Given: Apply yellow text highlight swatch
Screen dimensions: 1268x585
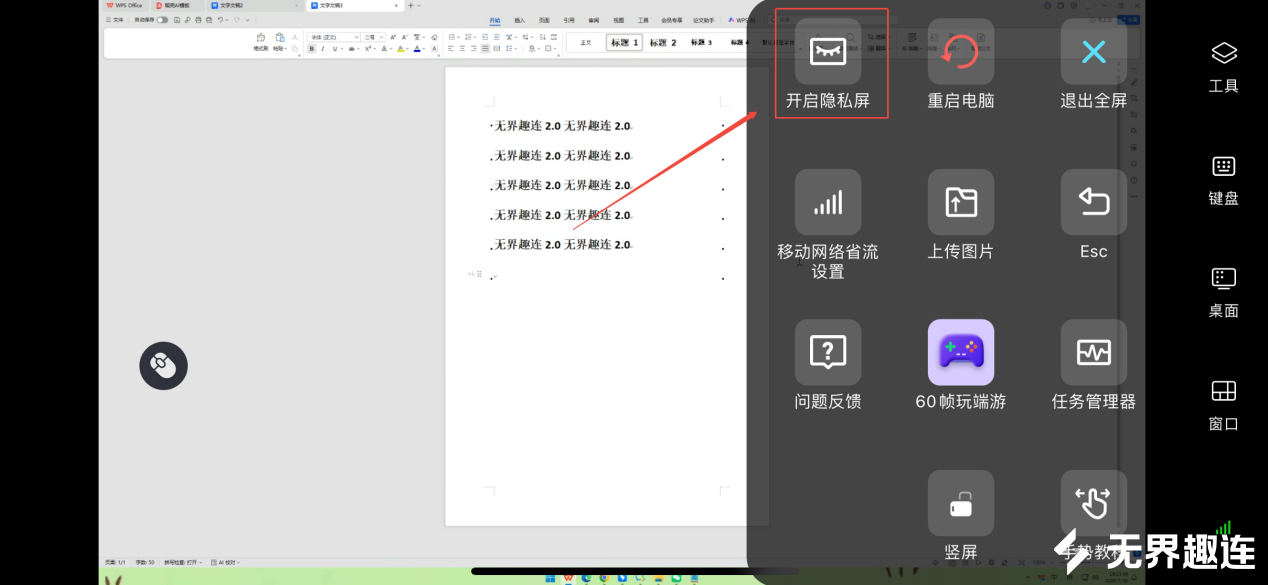Looking at the screenshot, I should 399,49.
